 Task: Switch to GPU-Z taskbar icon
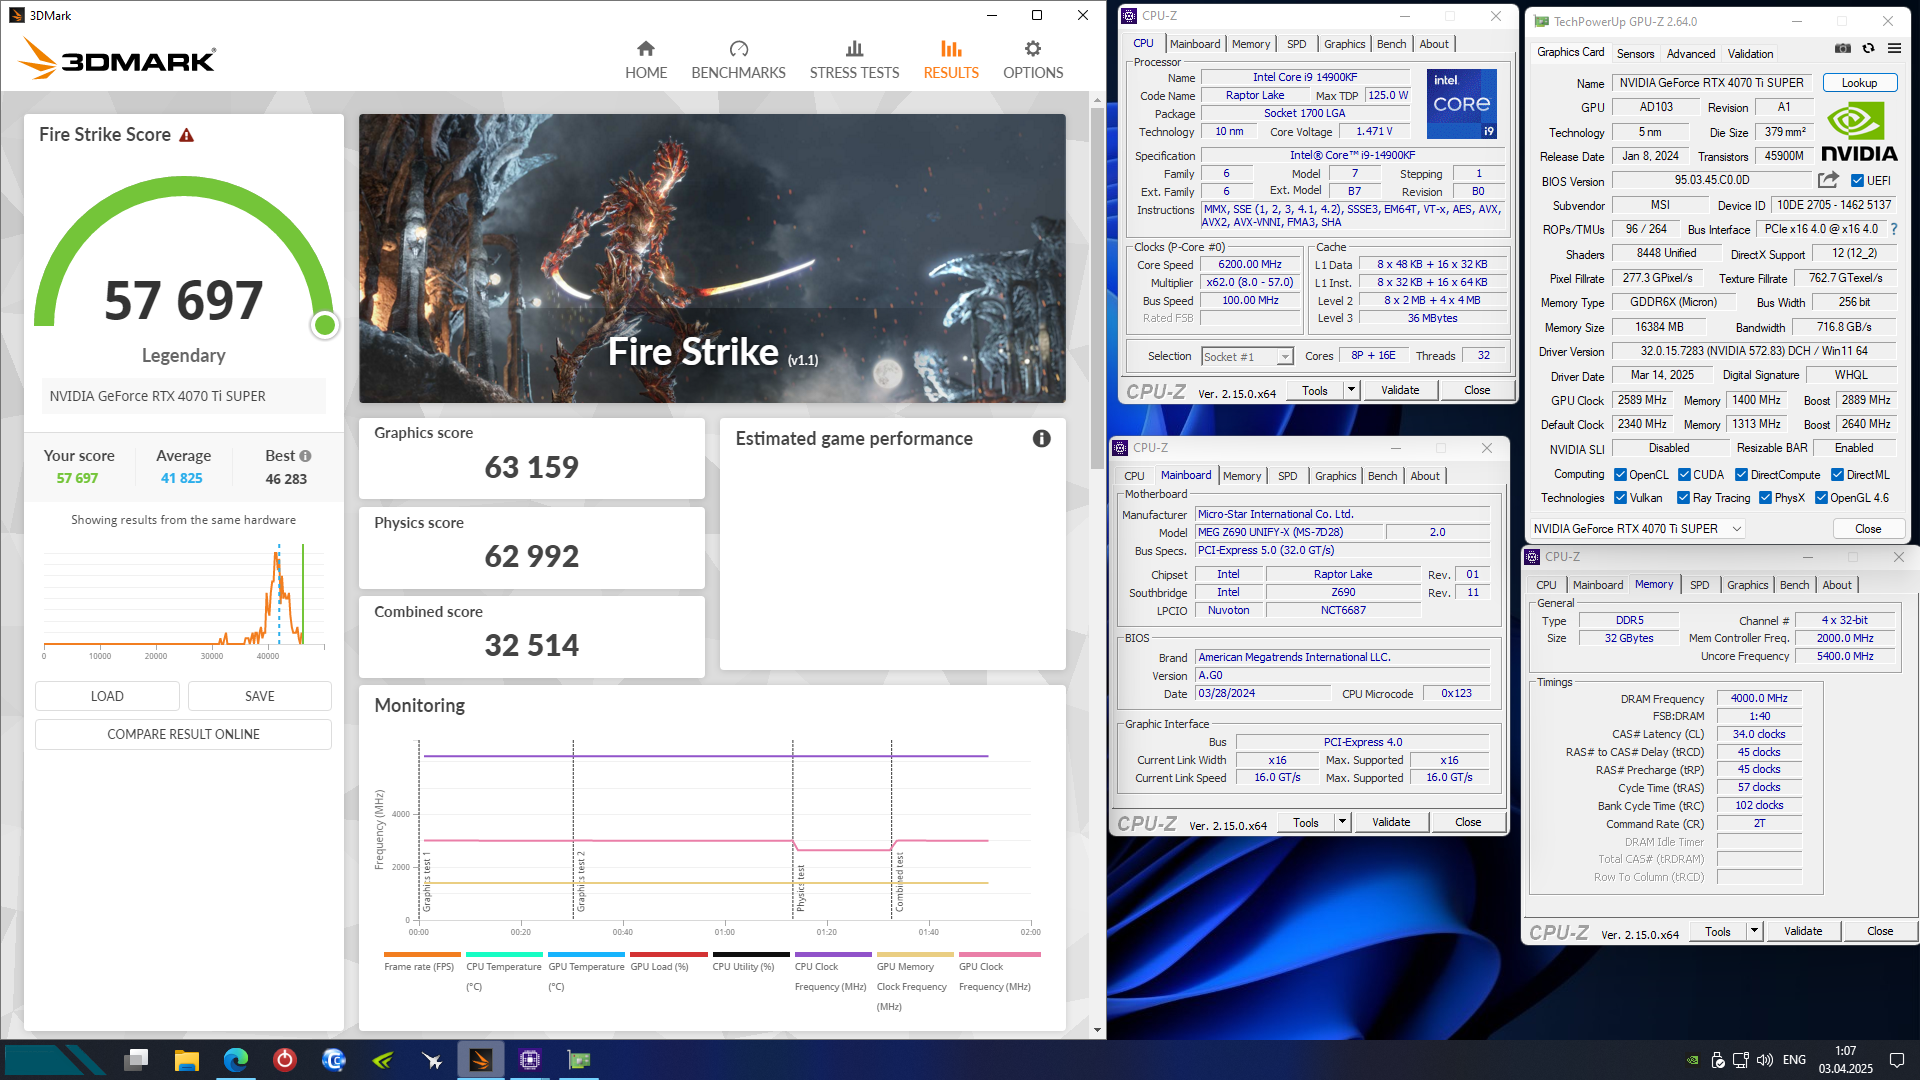click(579, 1059)
